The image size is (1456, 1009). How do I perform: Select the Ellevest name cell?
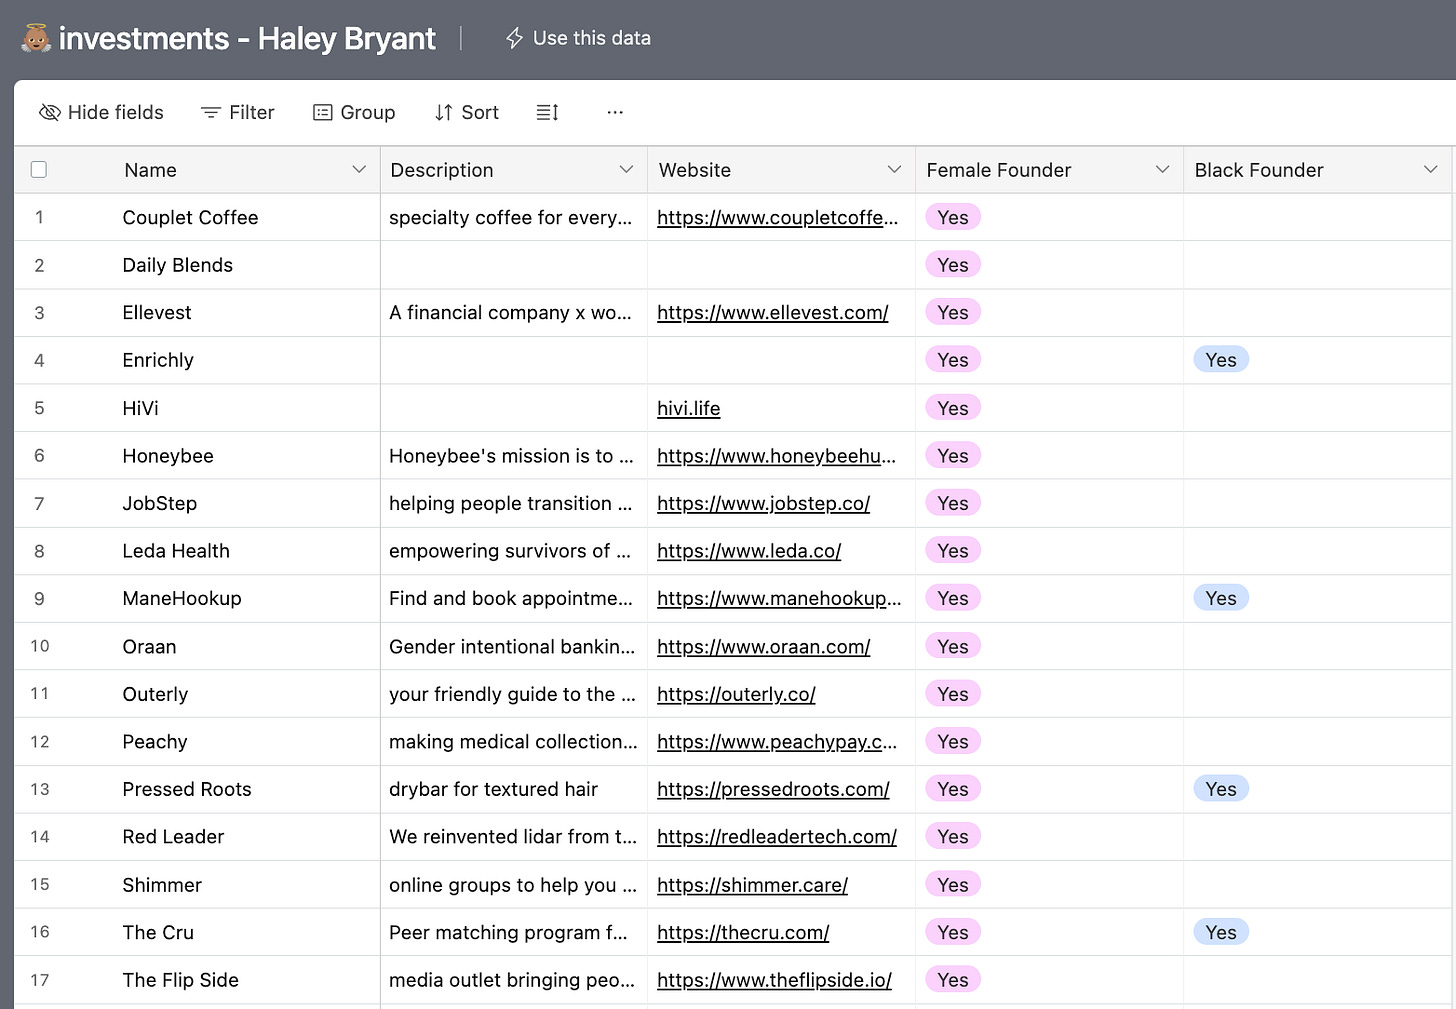247,312
